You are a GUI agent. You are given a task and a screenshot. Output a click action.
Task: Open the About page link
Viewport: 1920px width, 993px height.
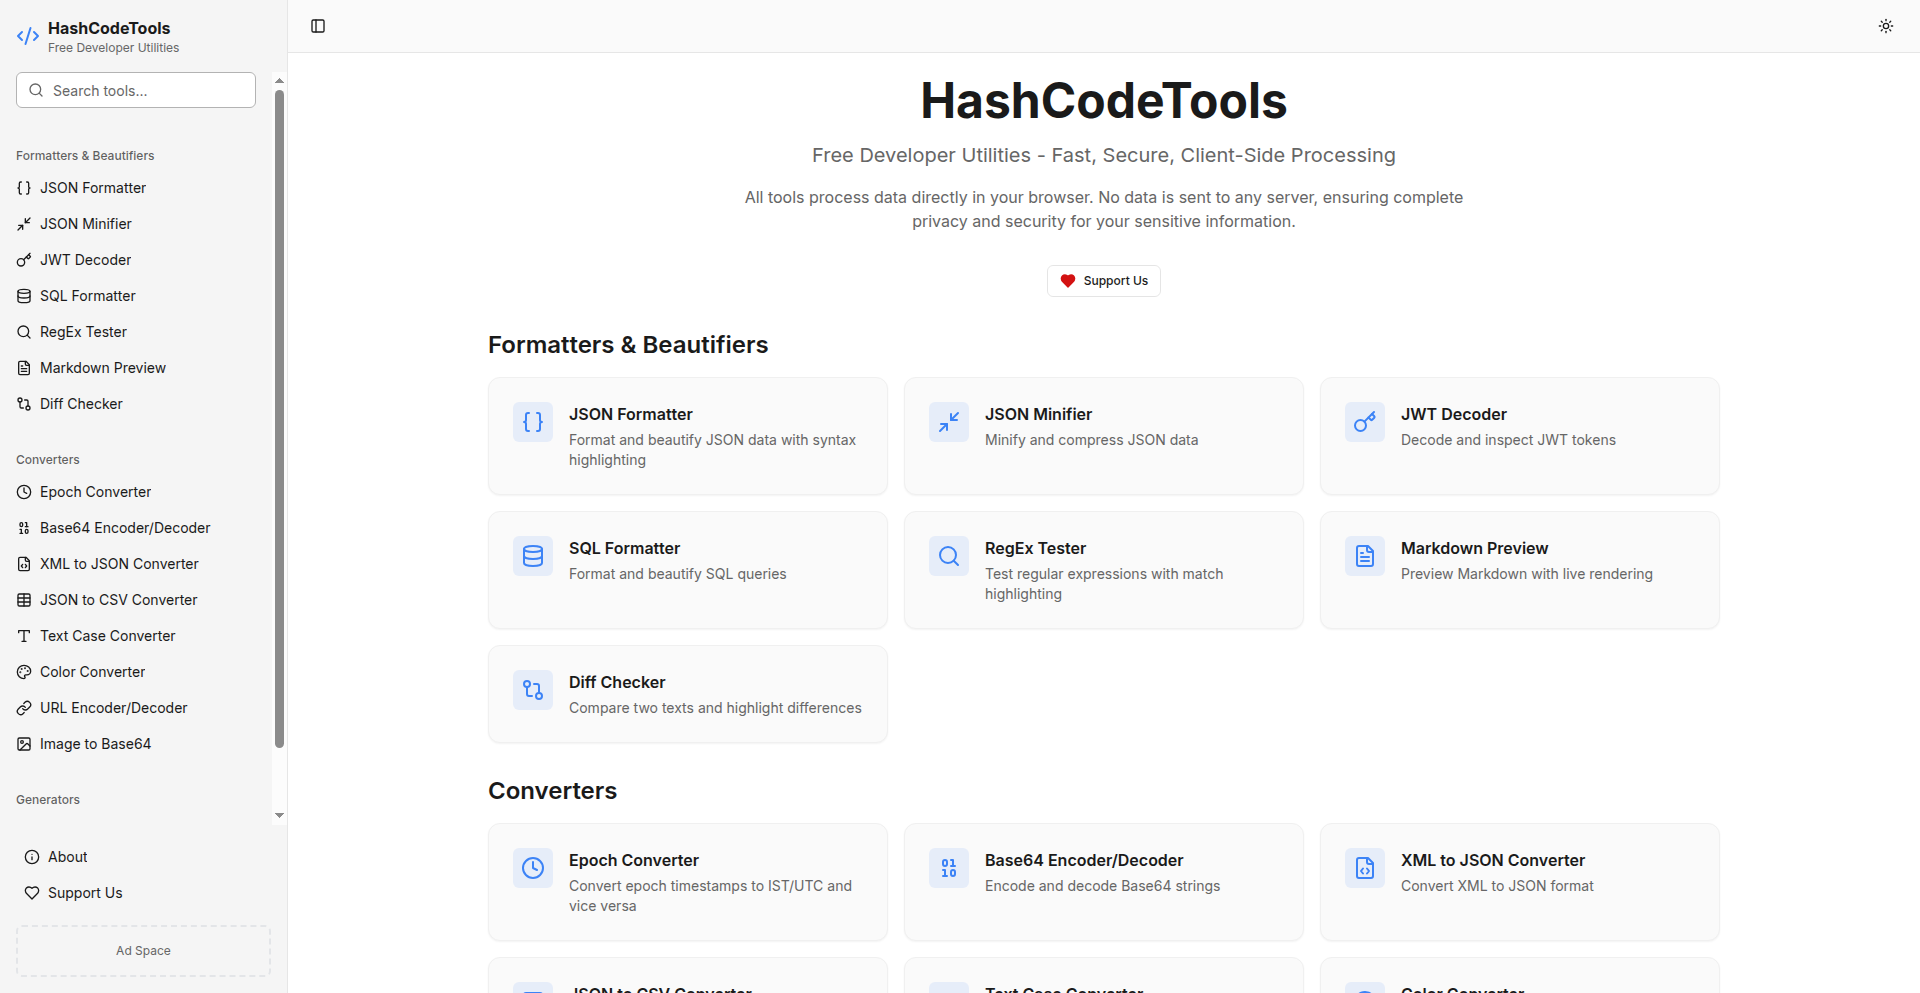67,856
